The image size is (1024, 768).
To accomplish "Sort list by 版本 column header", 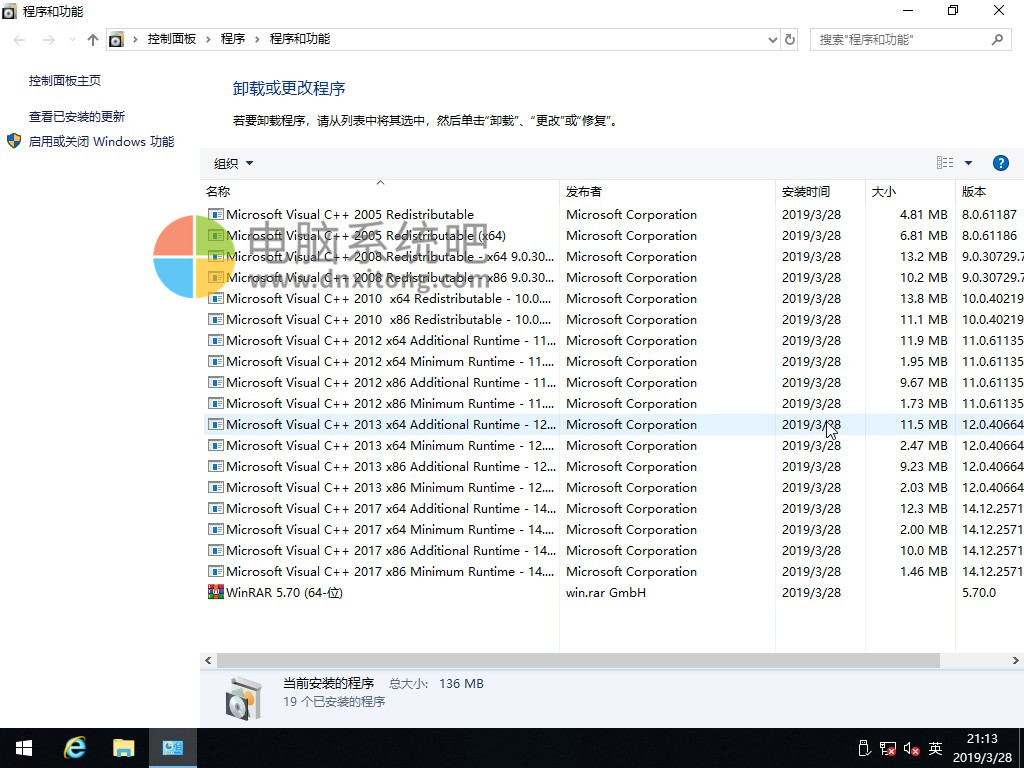I will point(989,191).
